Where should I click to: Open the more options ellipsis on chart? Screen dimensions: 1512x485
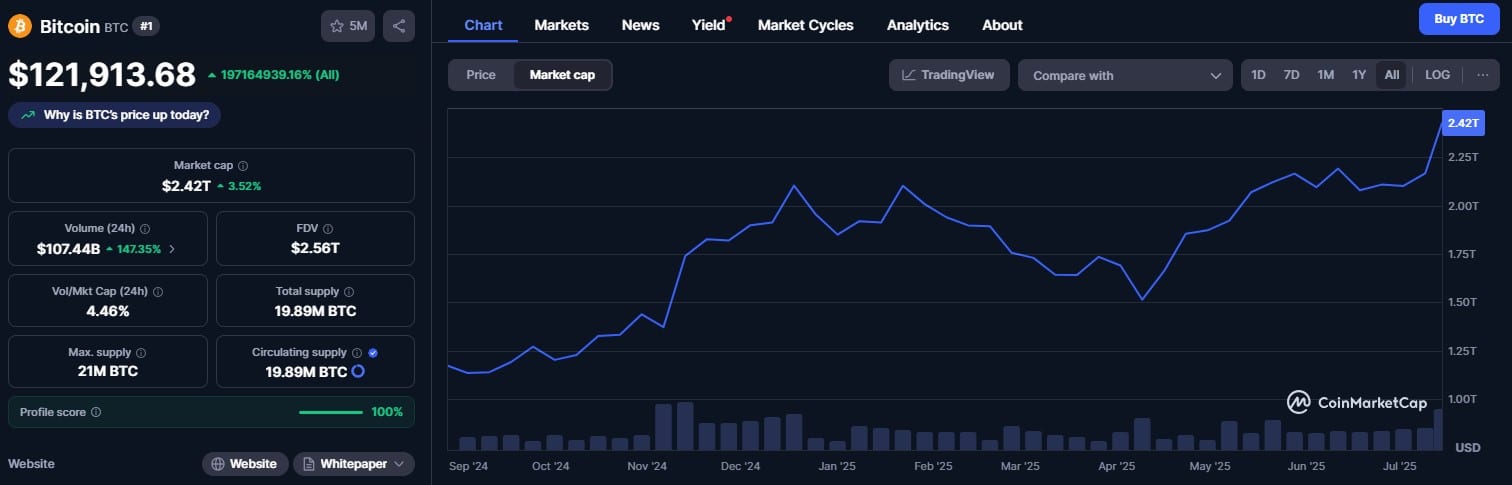1482,75
